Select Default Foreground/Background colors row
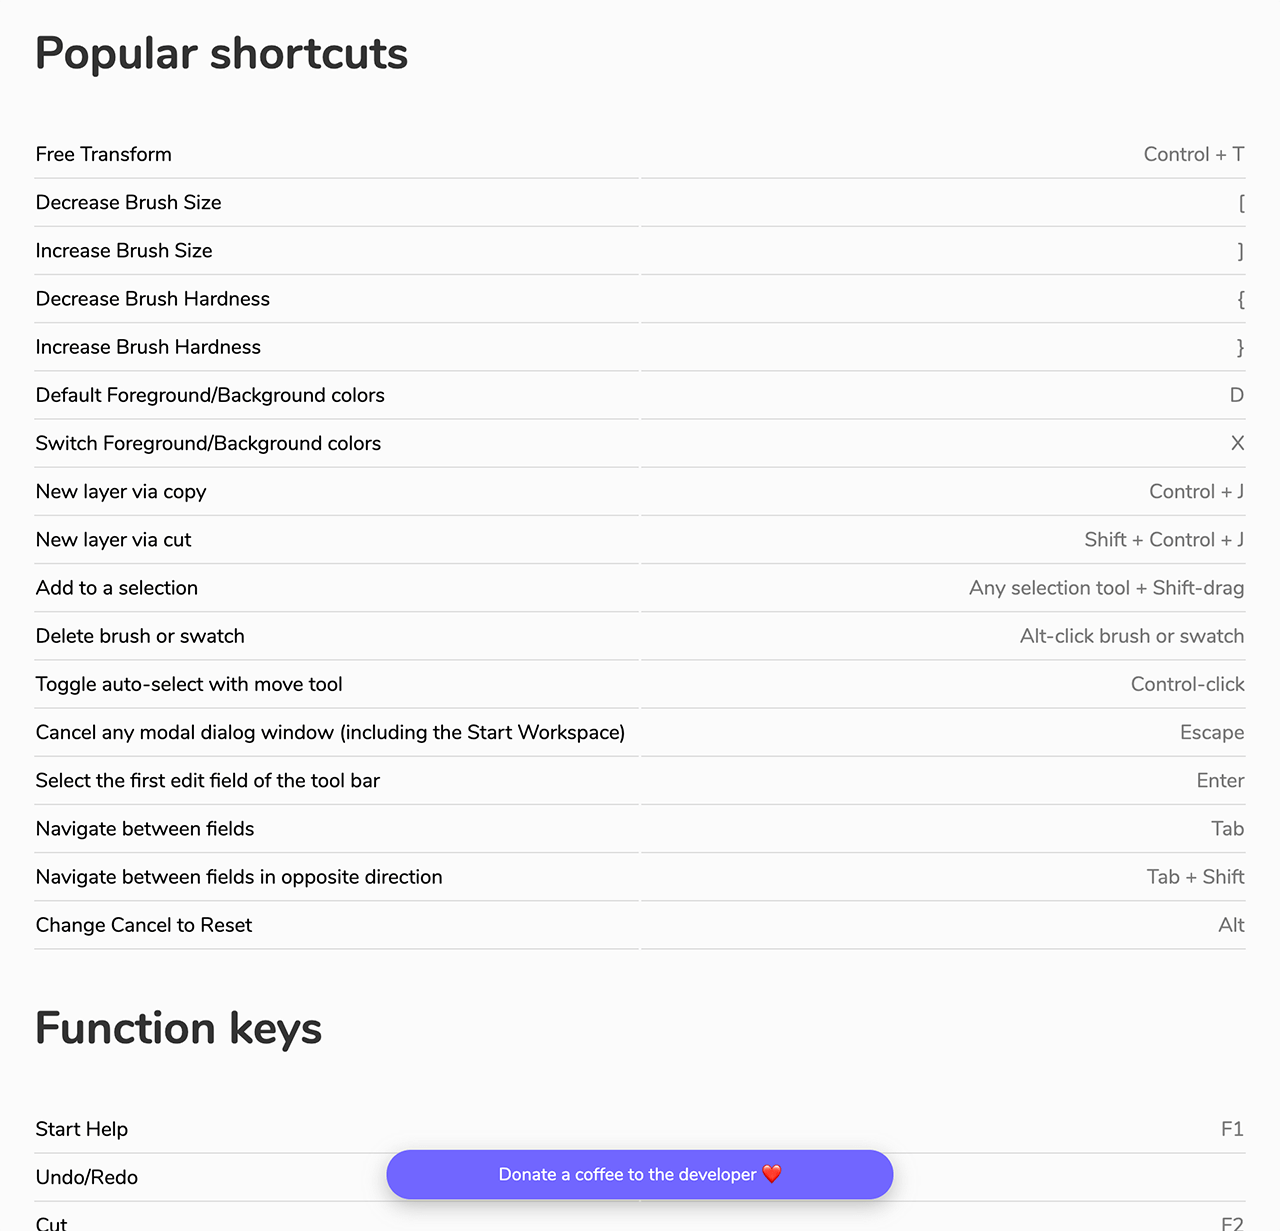1280x1231 pixels. click(x=210, y=395)
